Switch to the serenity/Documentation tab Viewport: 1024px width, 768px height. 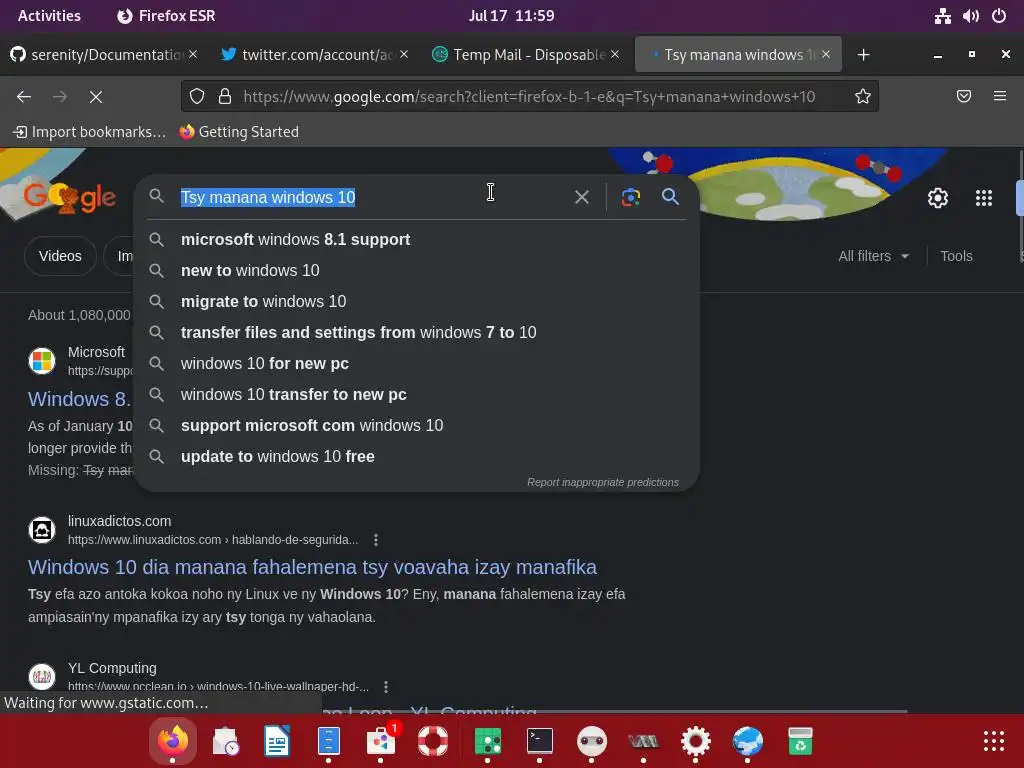pyautogui.click(x=104, y=55)
